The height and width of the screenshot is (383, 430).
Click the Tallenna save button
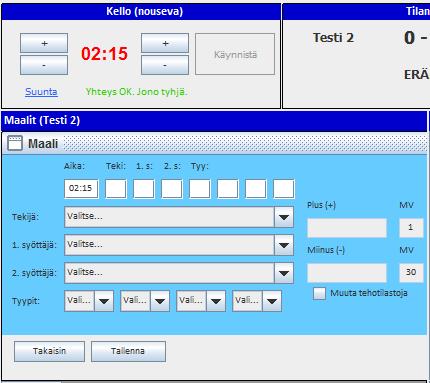[128, 351]
